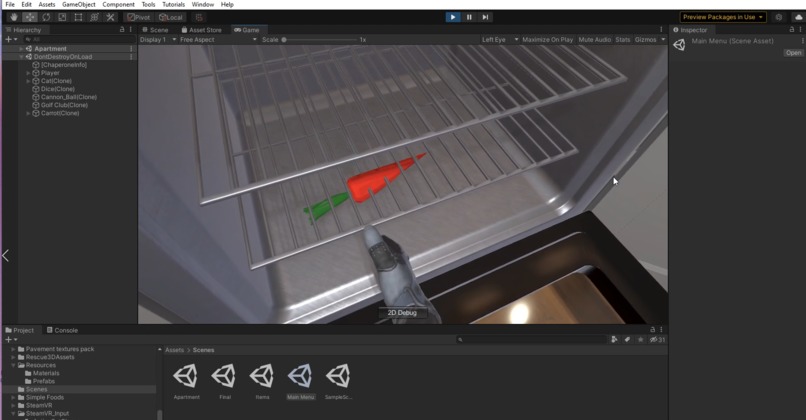This screenshot has width=806, height=420.
Task: Select the Rect tool
Action: click(x=78, y=17)
